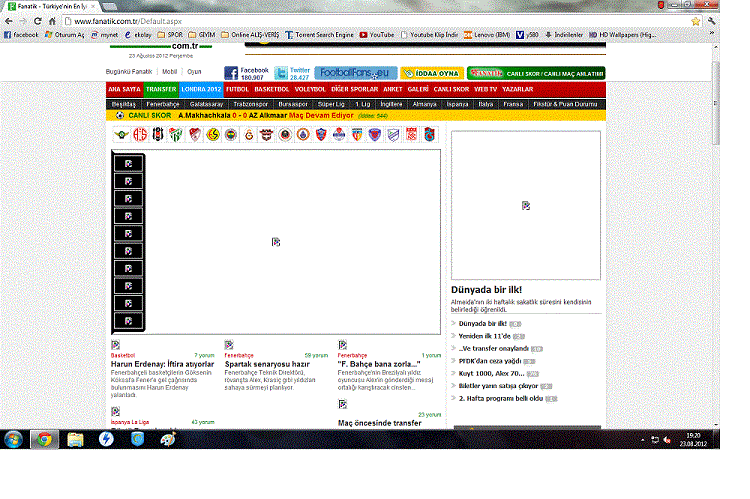Open Fikstür & Puan Durumu submenu link
This screenshot has height=499, width=750.
[565, 104]
